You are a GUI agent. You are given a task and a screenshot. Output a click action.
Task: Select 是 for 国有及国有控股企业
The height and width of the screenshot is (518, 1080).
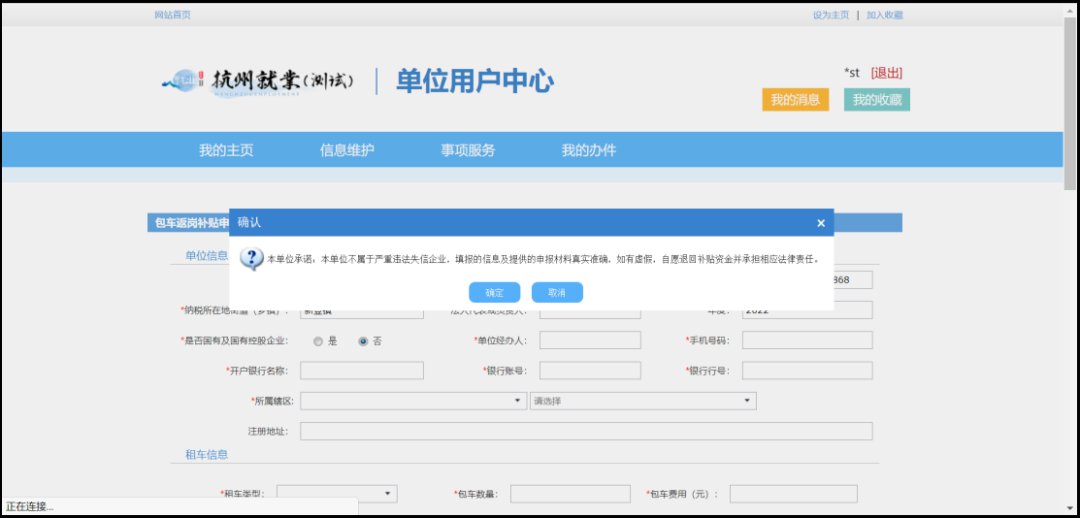(x=318, y=341)
